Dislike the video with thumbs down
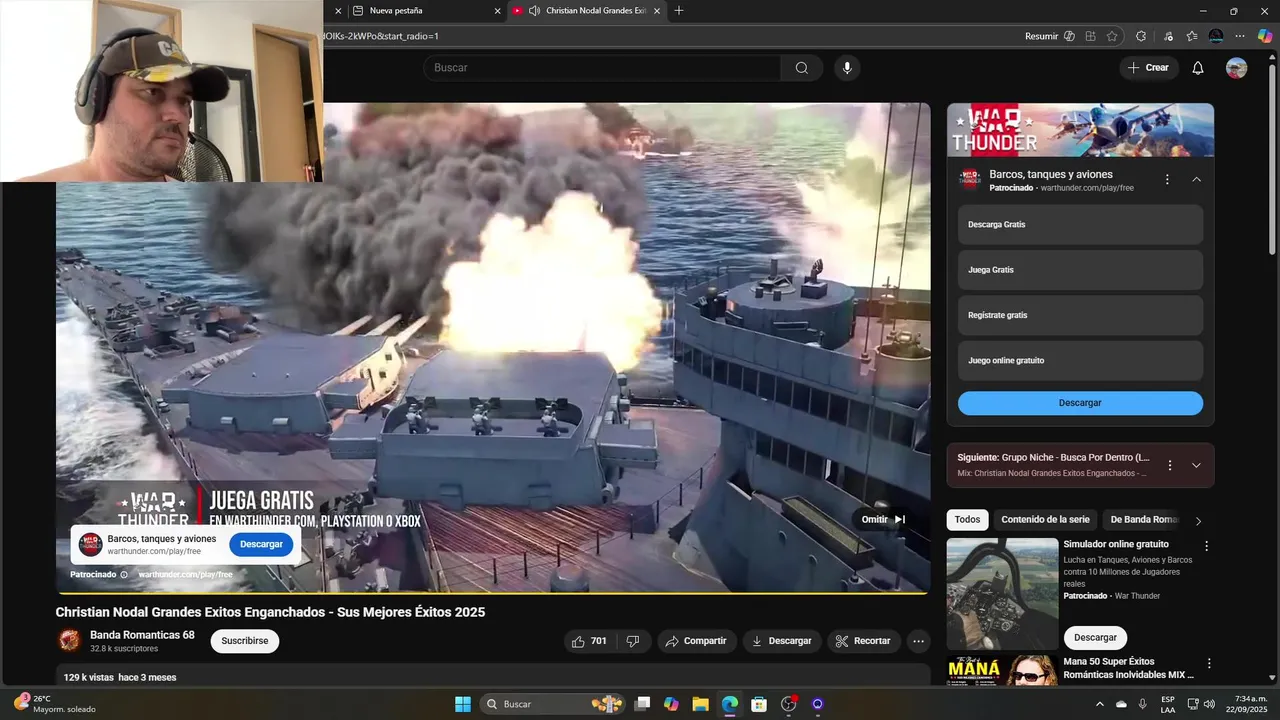Screen dimensions: 1280x720 tap(633, 641)
